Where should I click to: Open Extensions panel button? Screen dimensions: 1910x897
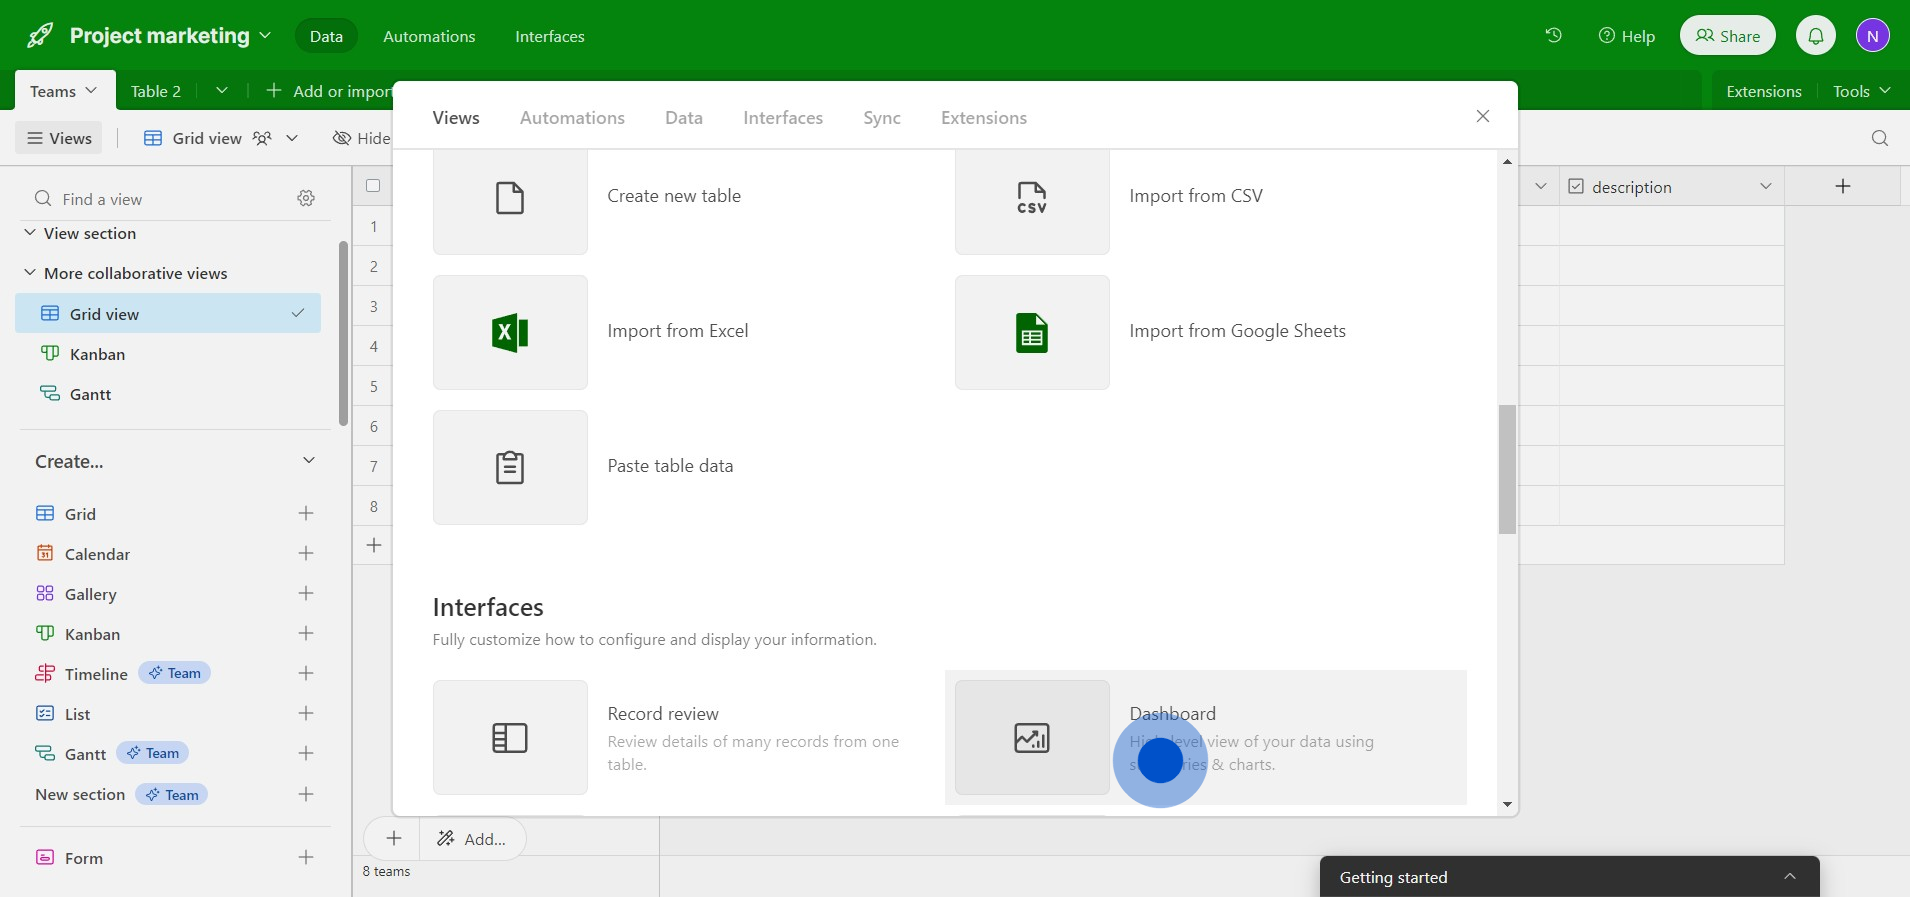[1764, 91]
